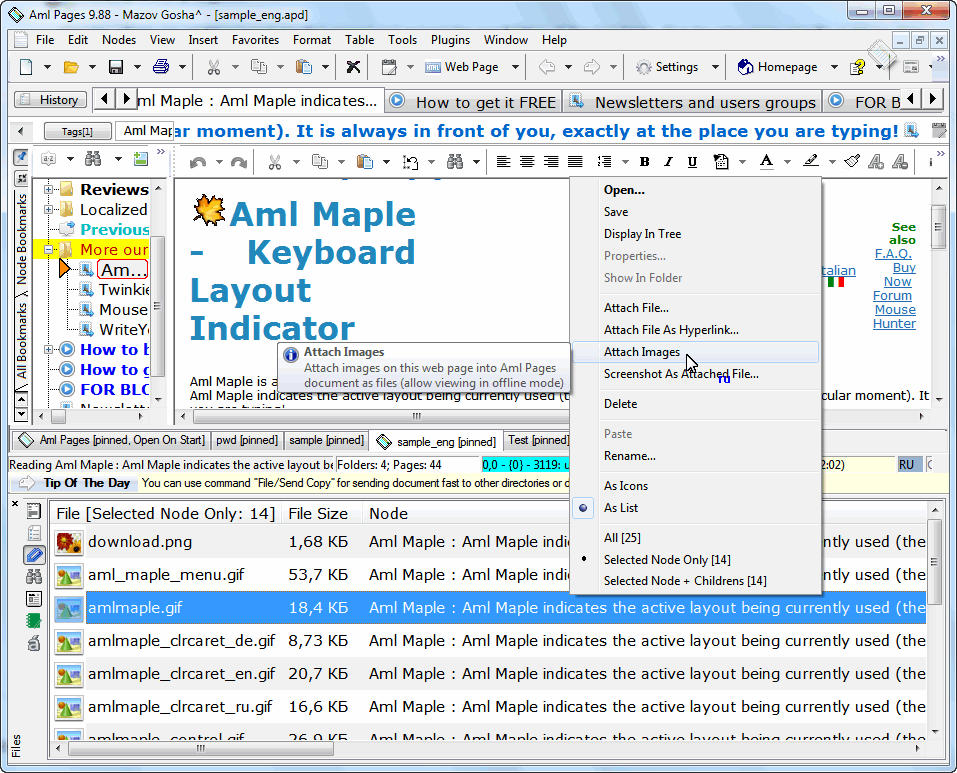957x773 pixels.
Task: Collapse the More our tree folder
Action: coord(48,250)
